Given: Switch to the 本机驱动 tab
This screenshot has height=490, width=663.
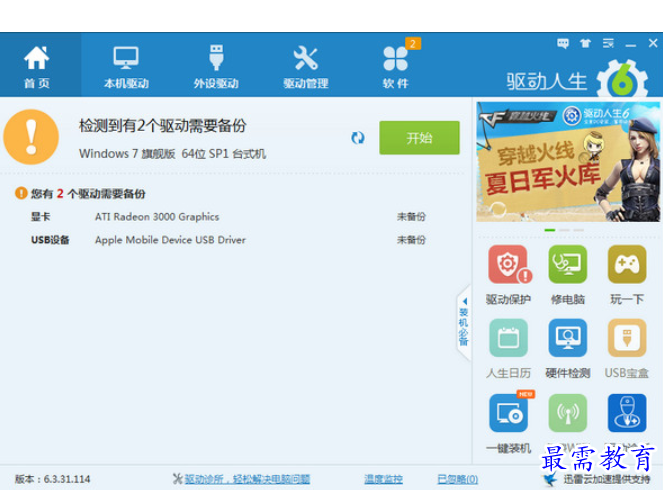Looking at the screenshot, I should [x=126, y=67].
